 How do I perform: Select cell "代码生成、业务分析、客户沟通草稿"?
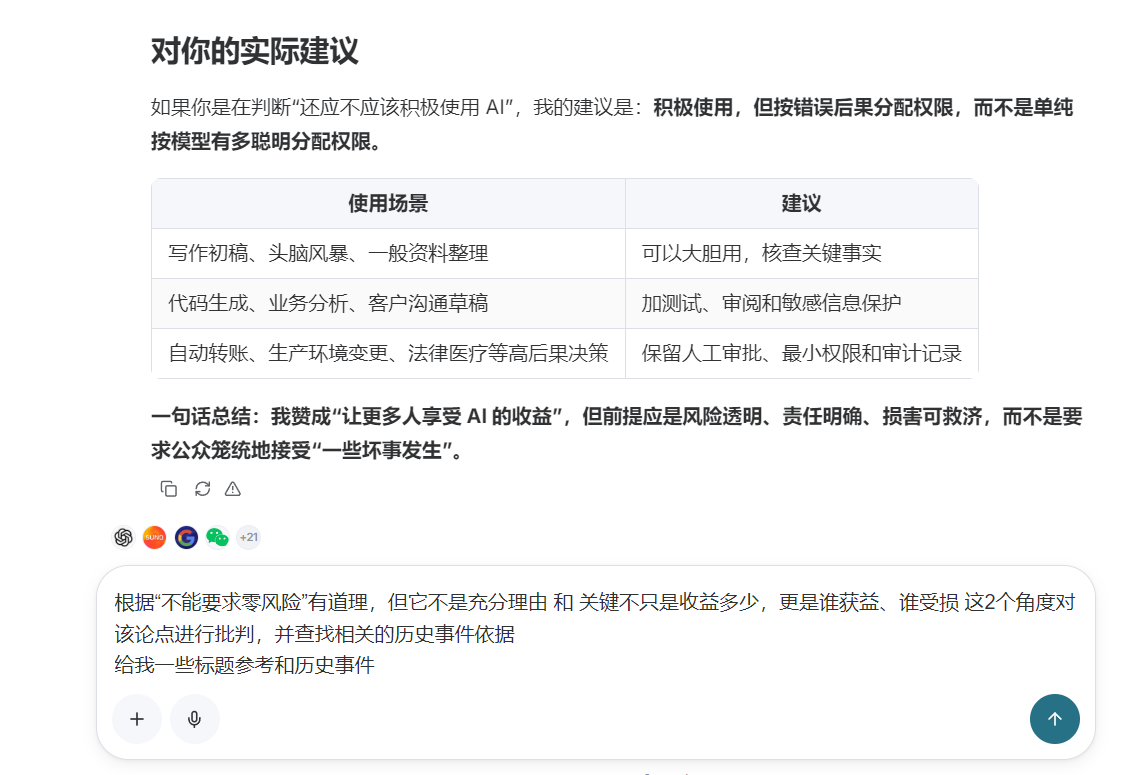388,303
